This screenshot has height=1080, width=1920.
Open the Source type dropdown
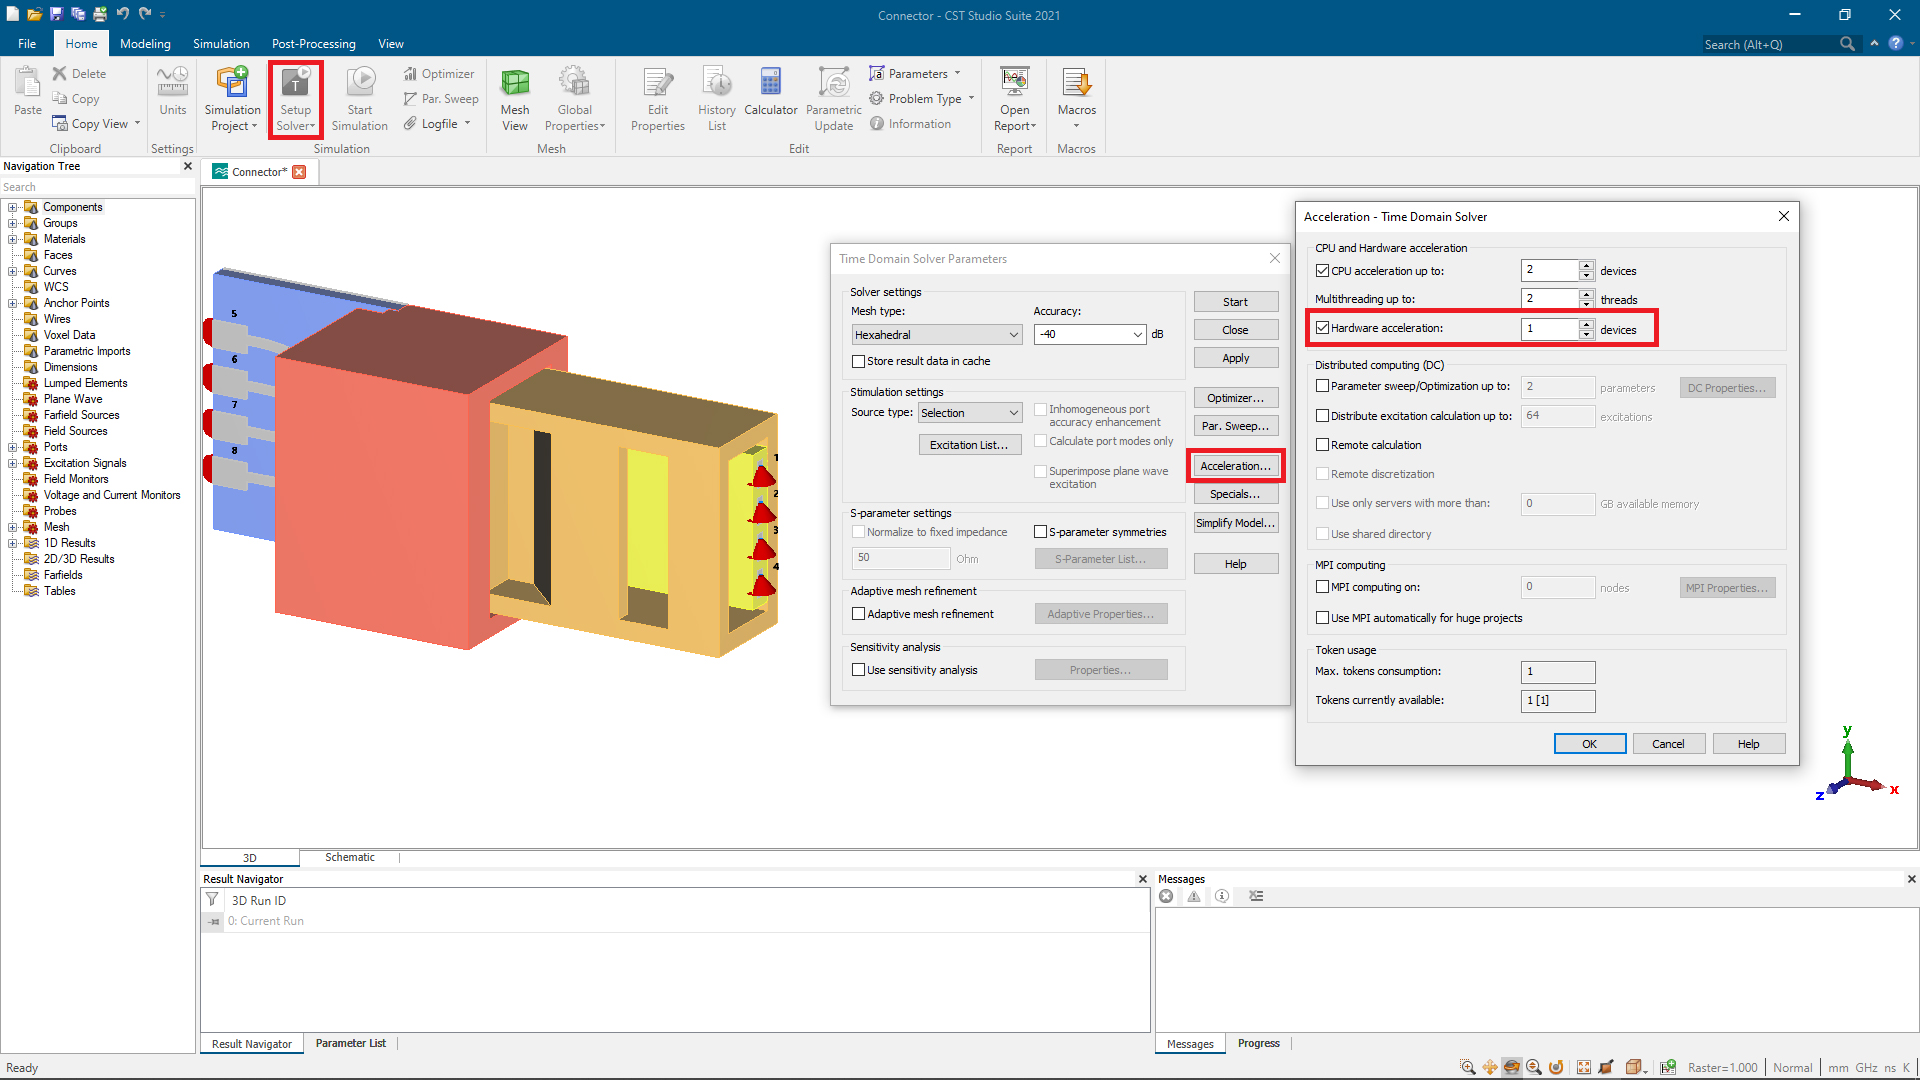969,413
